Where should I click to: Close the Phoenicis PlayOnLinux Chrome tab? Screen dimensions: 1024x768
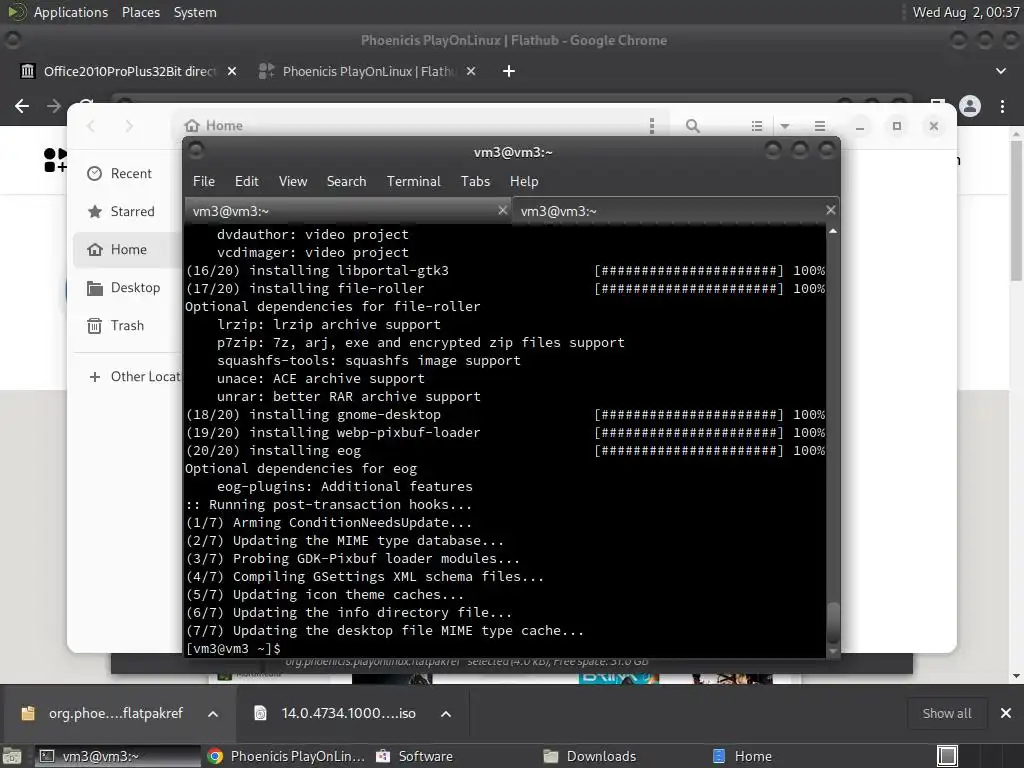point(471,71)
